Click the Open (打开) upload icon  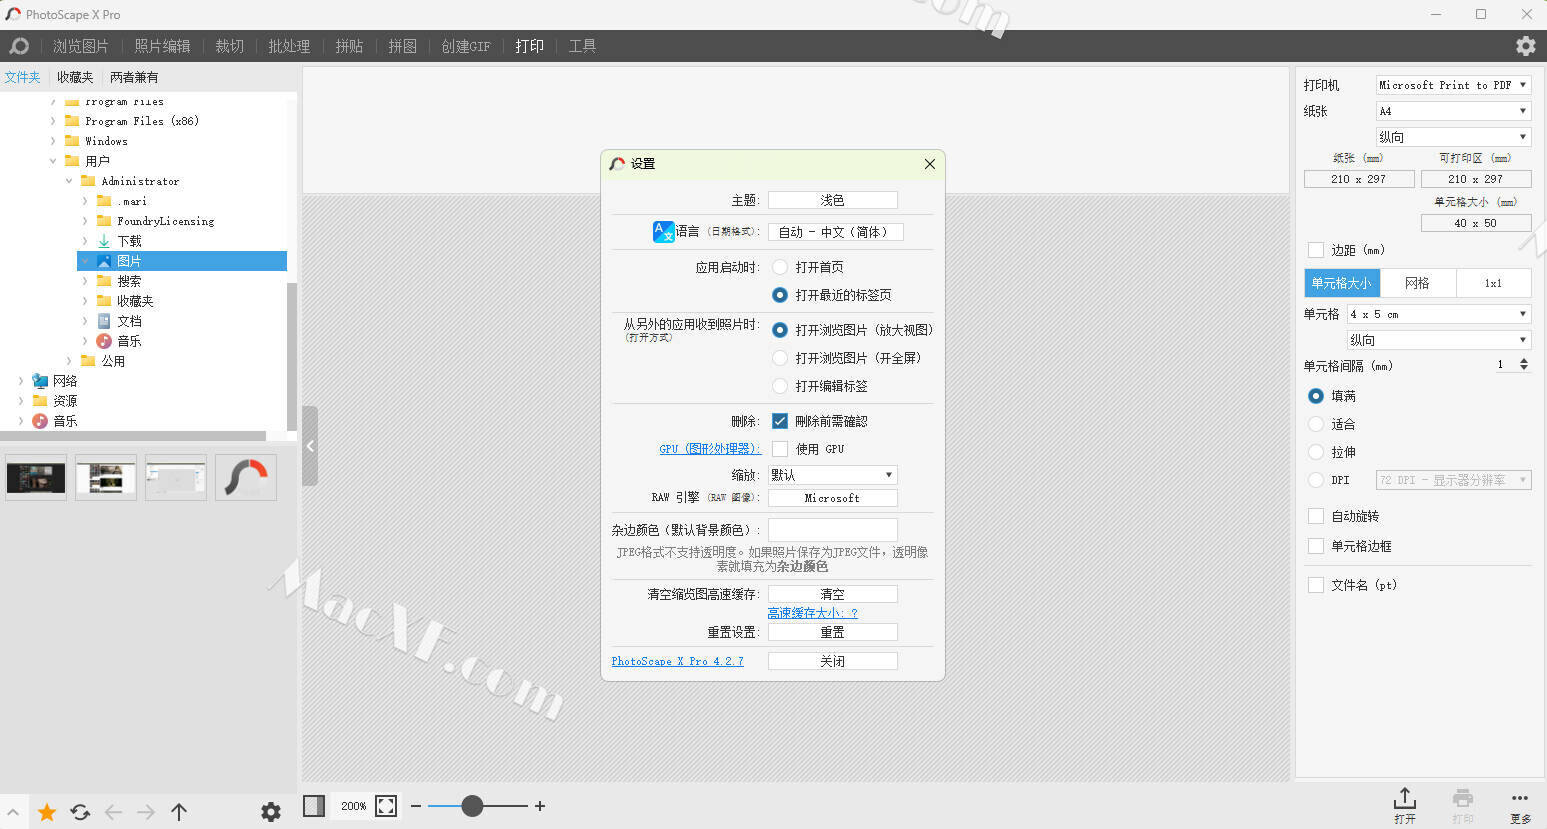[x=1405, y=805]
